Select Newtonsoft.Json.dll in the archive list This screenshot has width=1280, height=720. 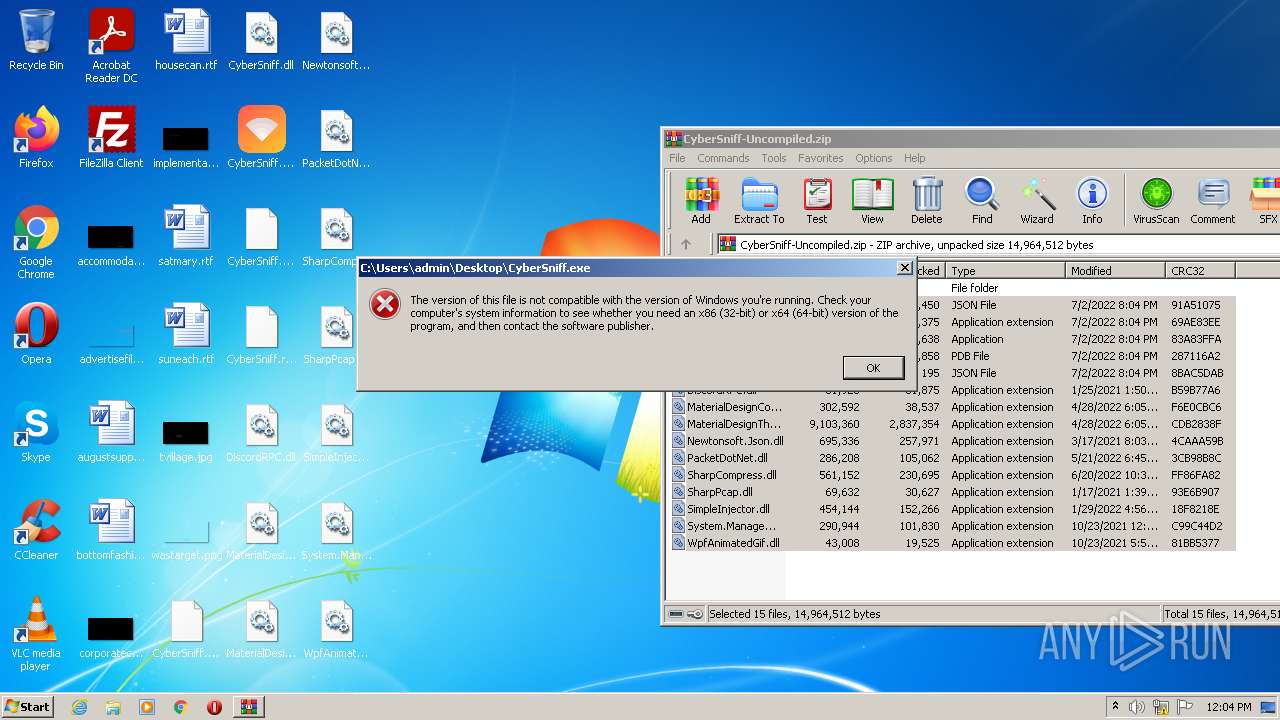tap(953, 441)
